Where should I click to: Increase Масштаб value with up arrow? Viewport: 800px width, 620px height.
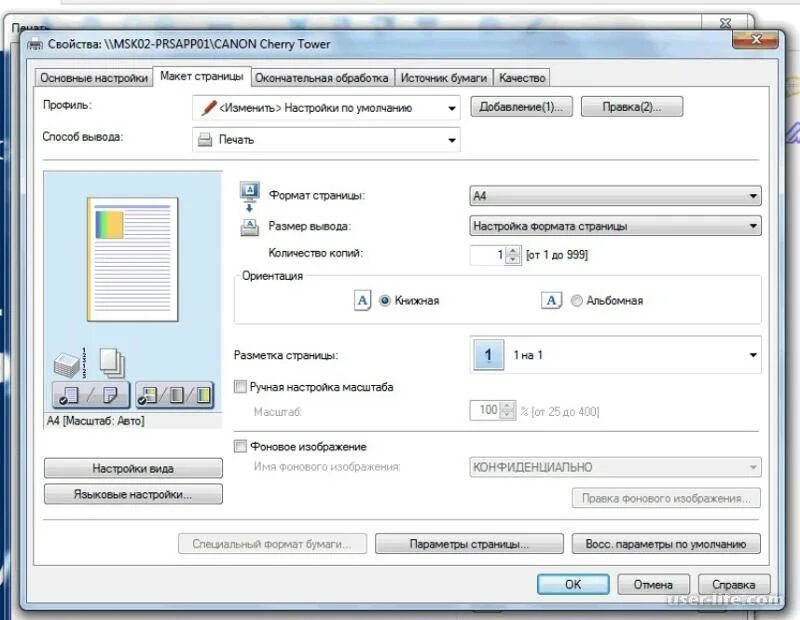(x=507, y=406)
